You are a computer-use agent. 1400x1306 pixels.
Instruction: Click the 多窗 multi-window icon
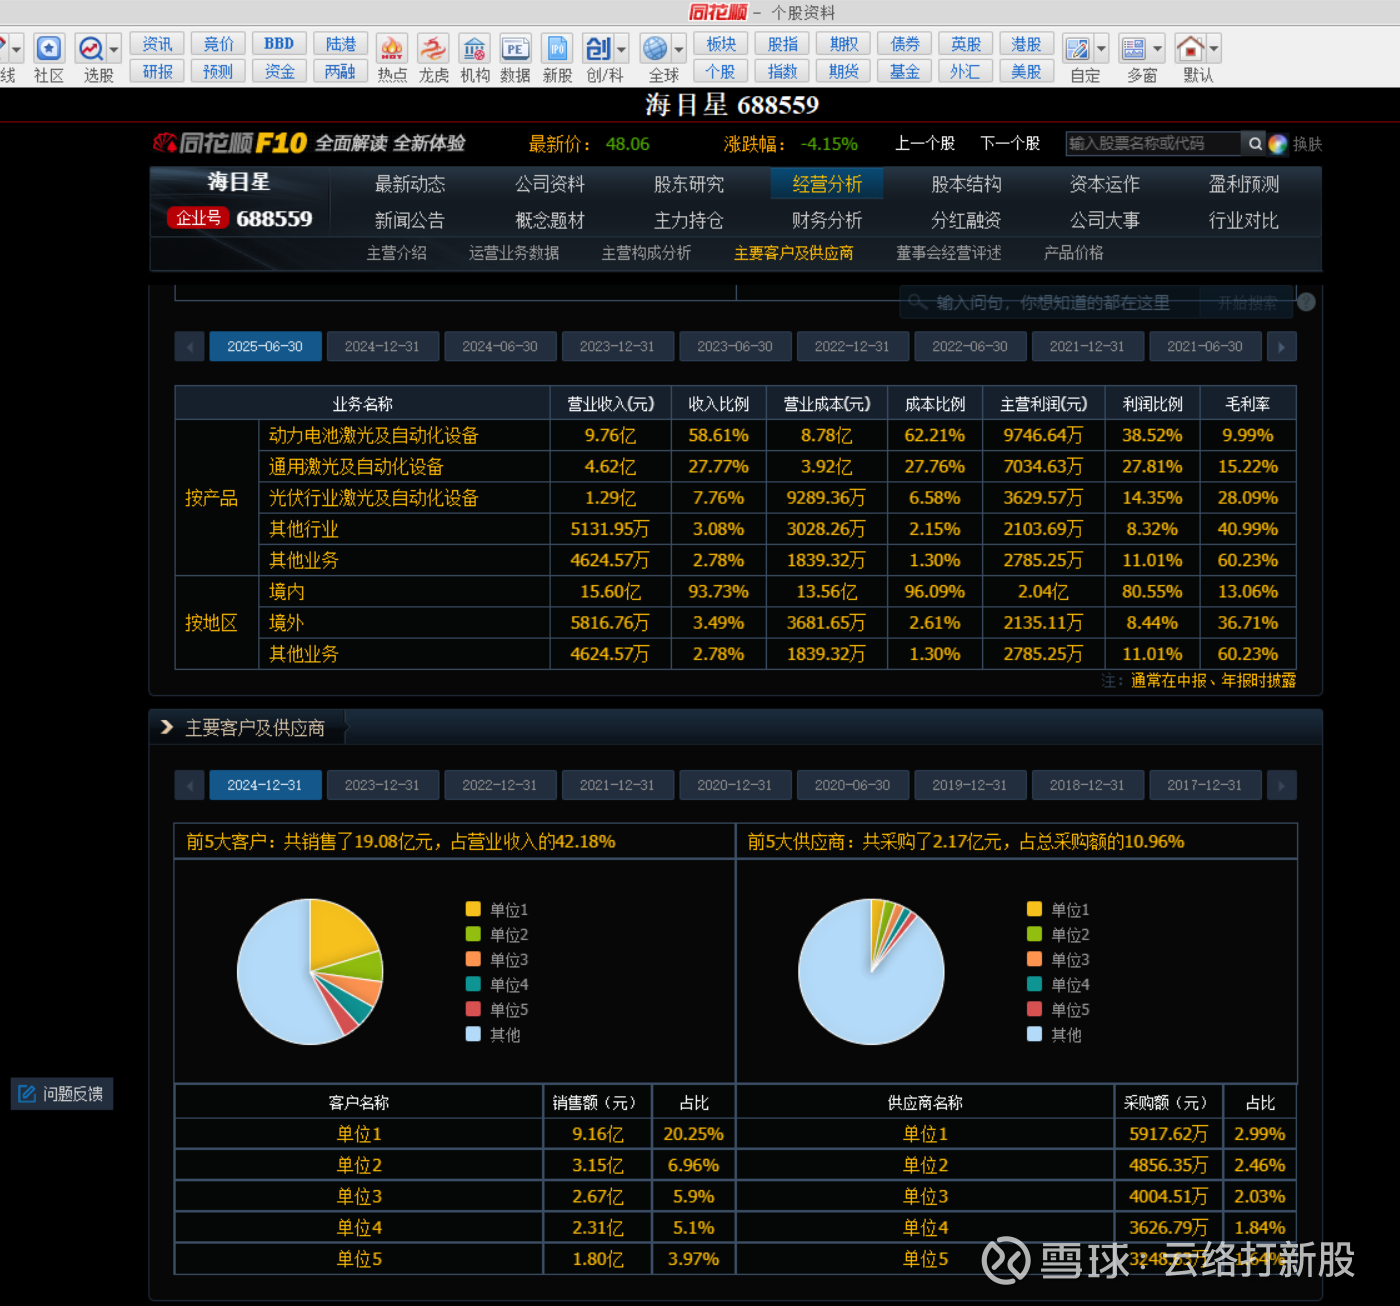coord(1134,48)
